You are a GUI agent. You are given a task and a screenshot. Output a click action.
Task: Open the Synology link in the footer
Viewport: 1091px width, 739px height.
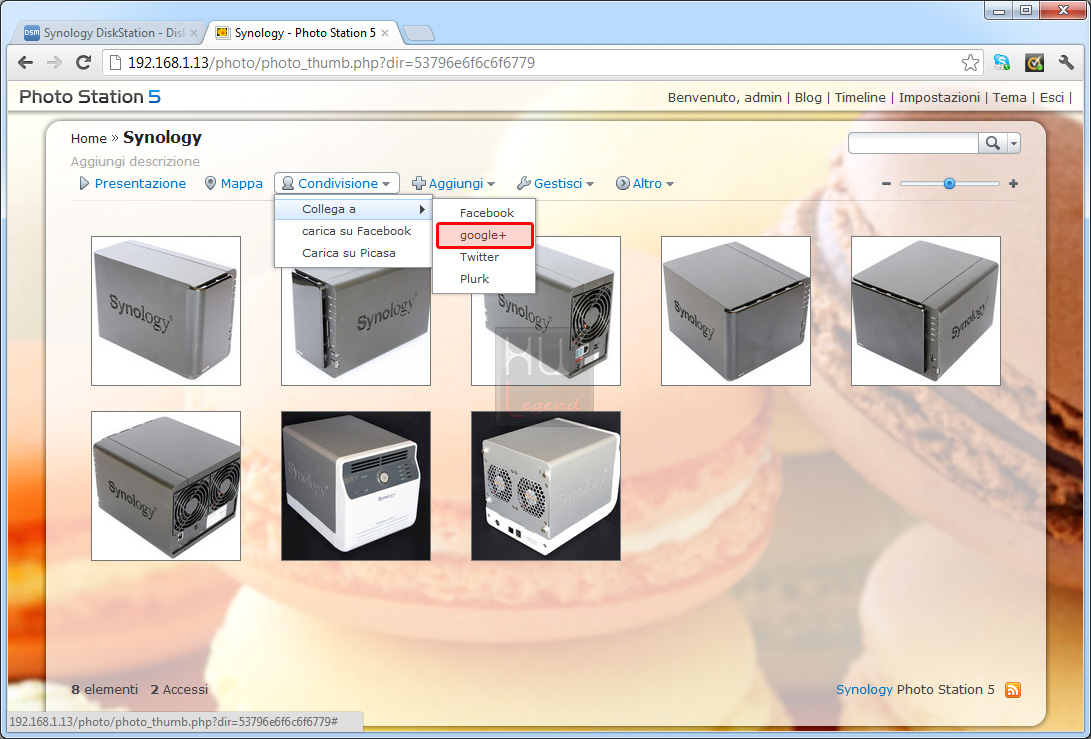864,690
